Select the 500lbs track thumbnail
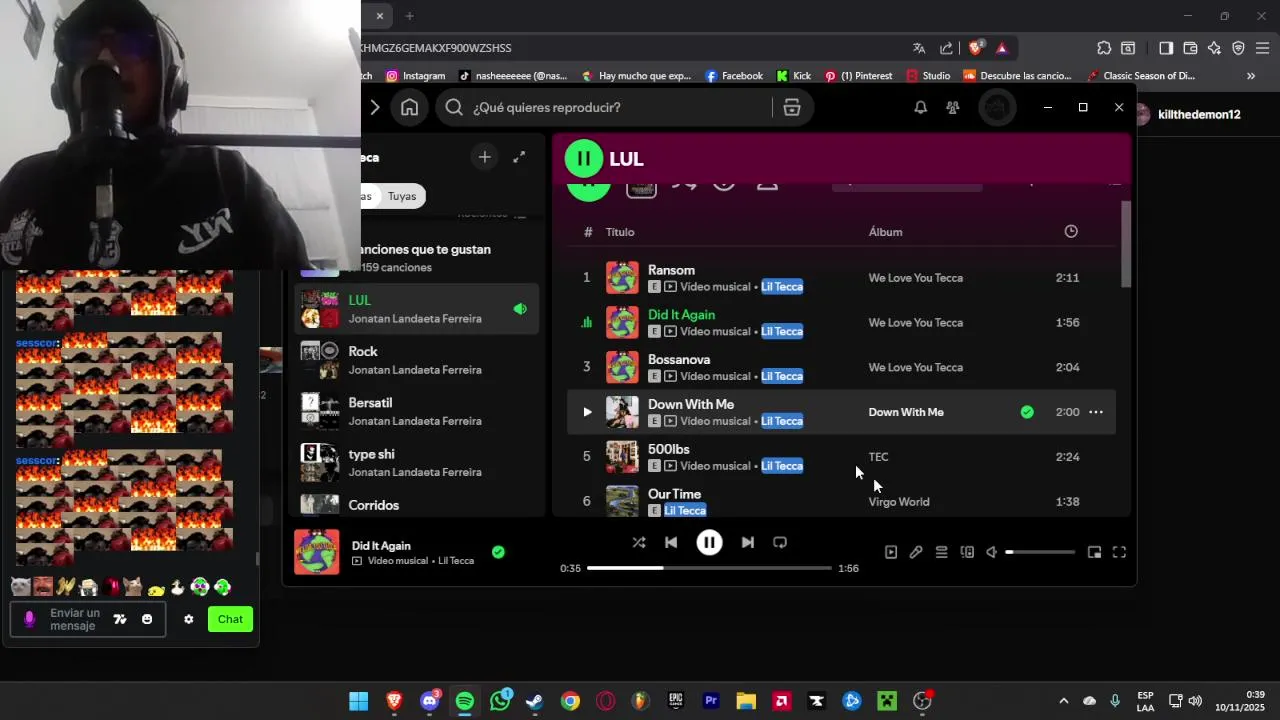 [x=622, y=457]
